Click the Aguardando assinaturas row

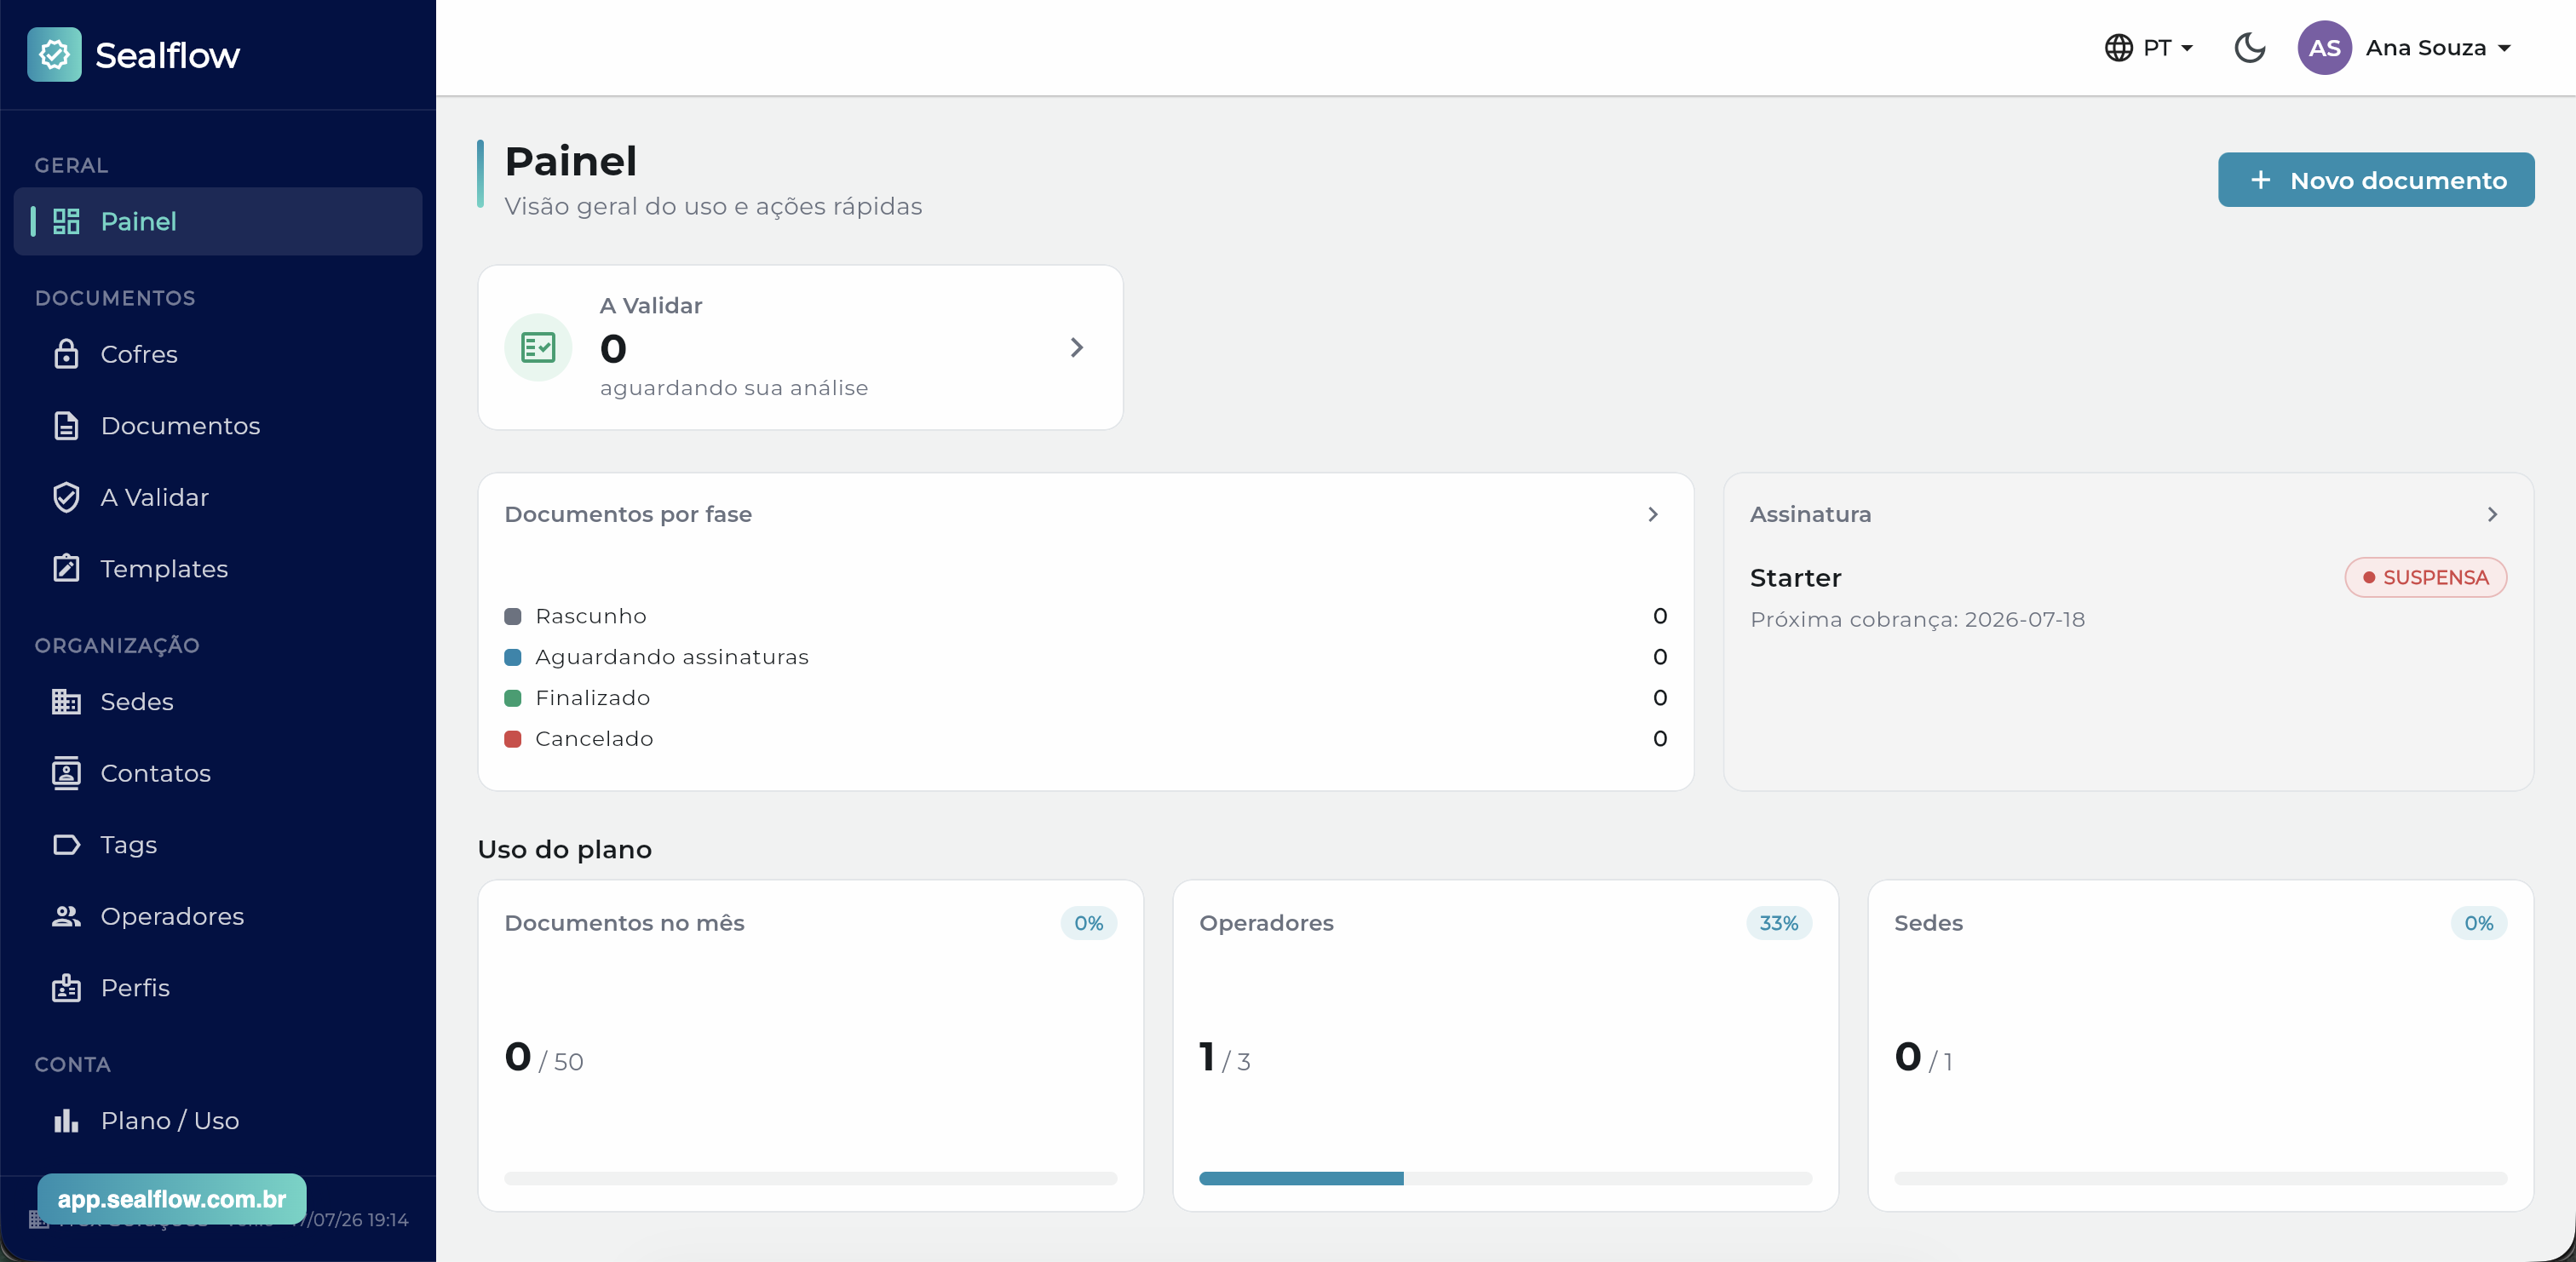click(1085, 657)
